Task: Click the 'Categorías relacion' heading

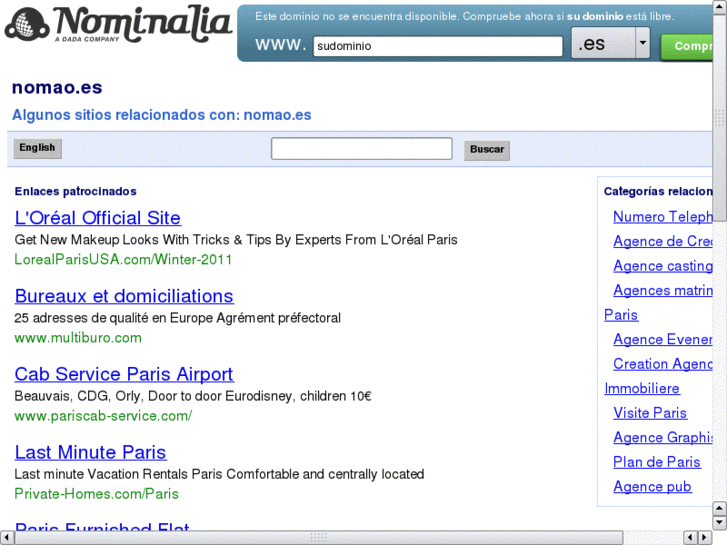Action: 658,192
